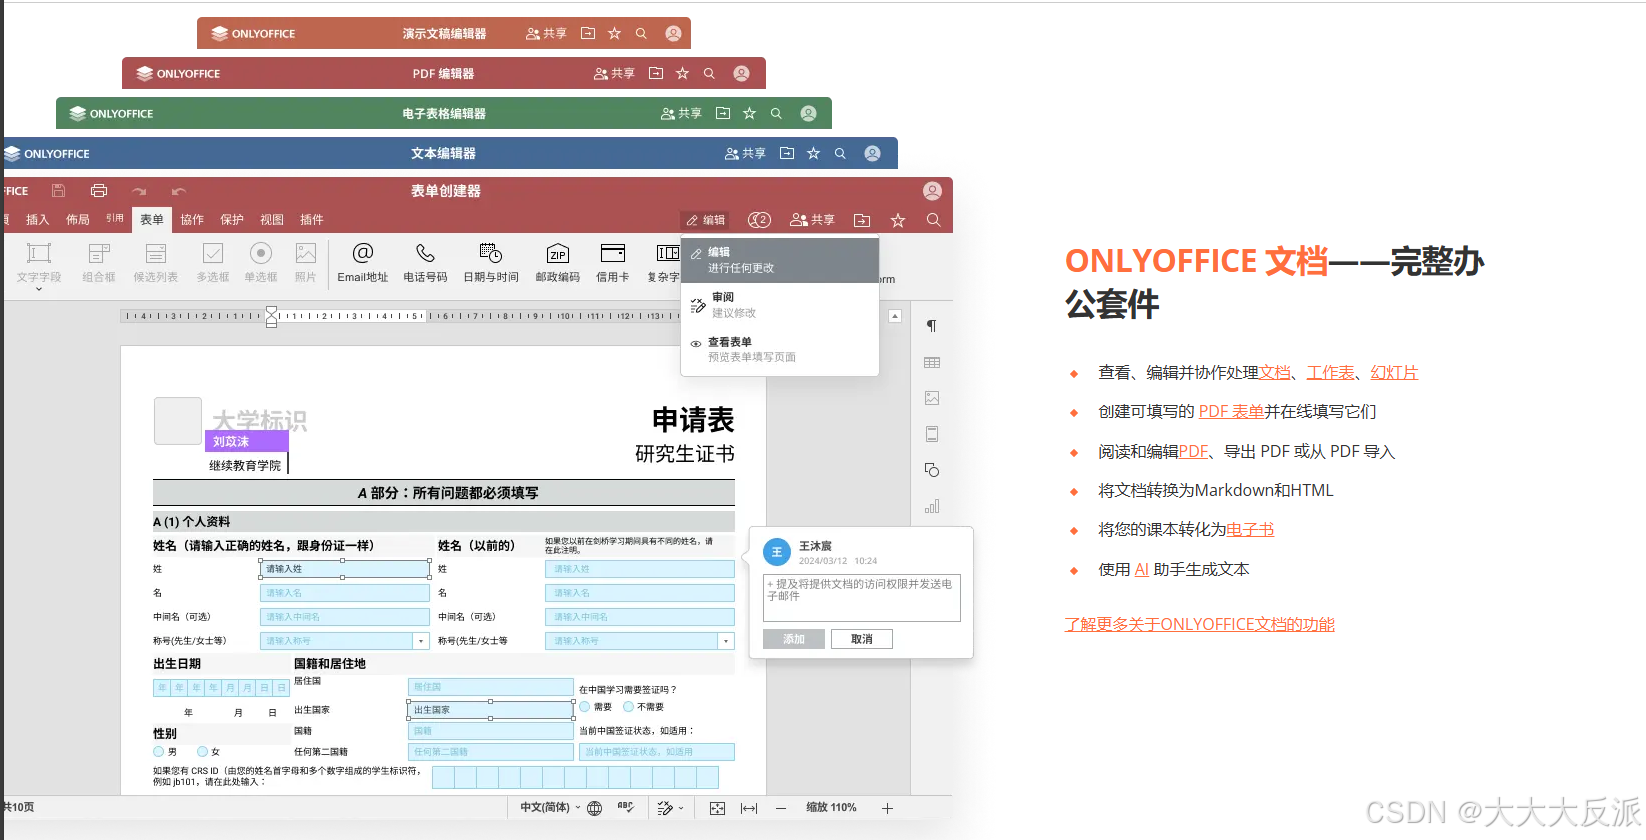Insert an Email地址 field

362,262
